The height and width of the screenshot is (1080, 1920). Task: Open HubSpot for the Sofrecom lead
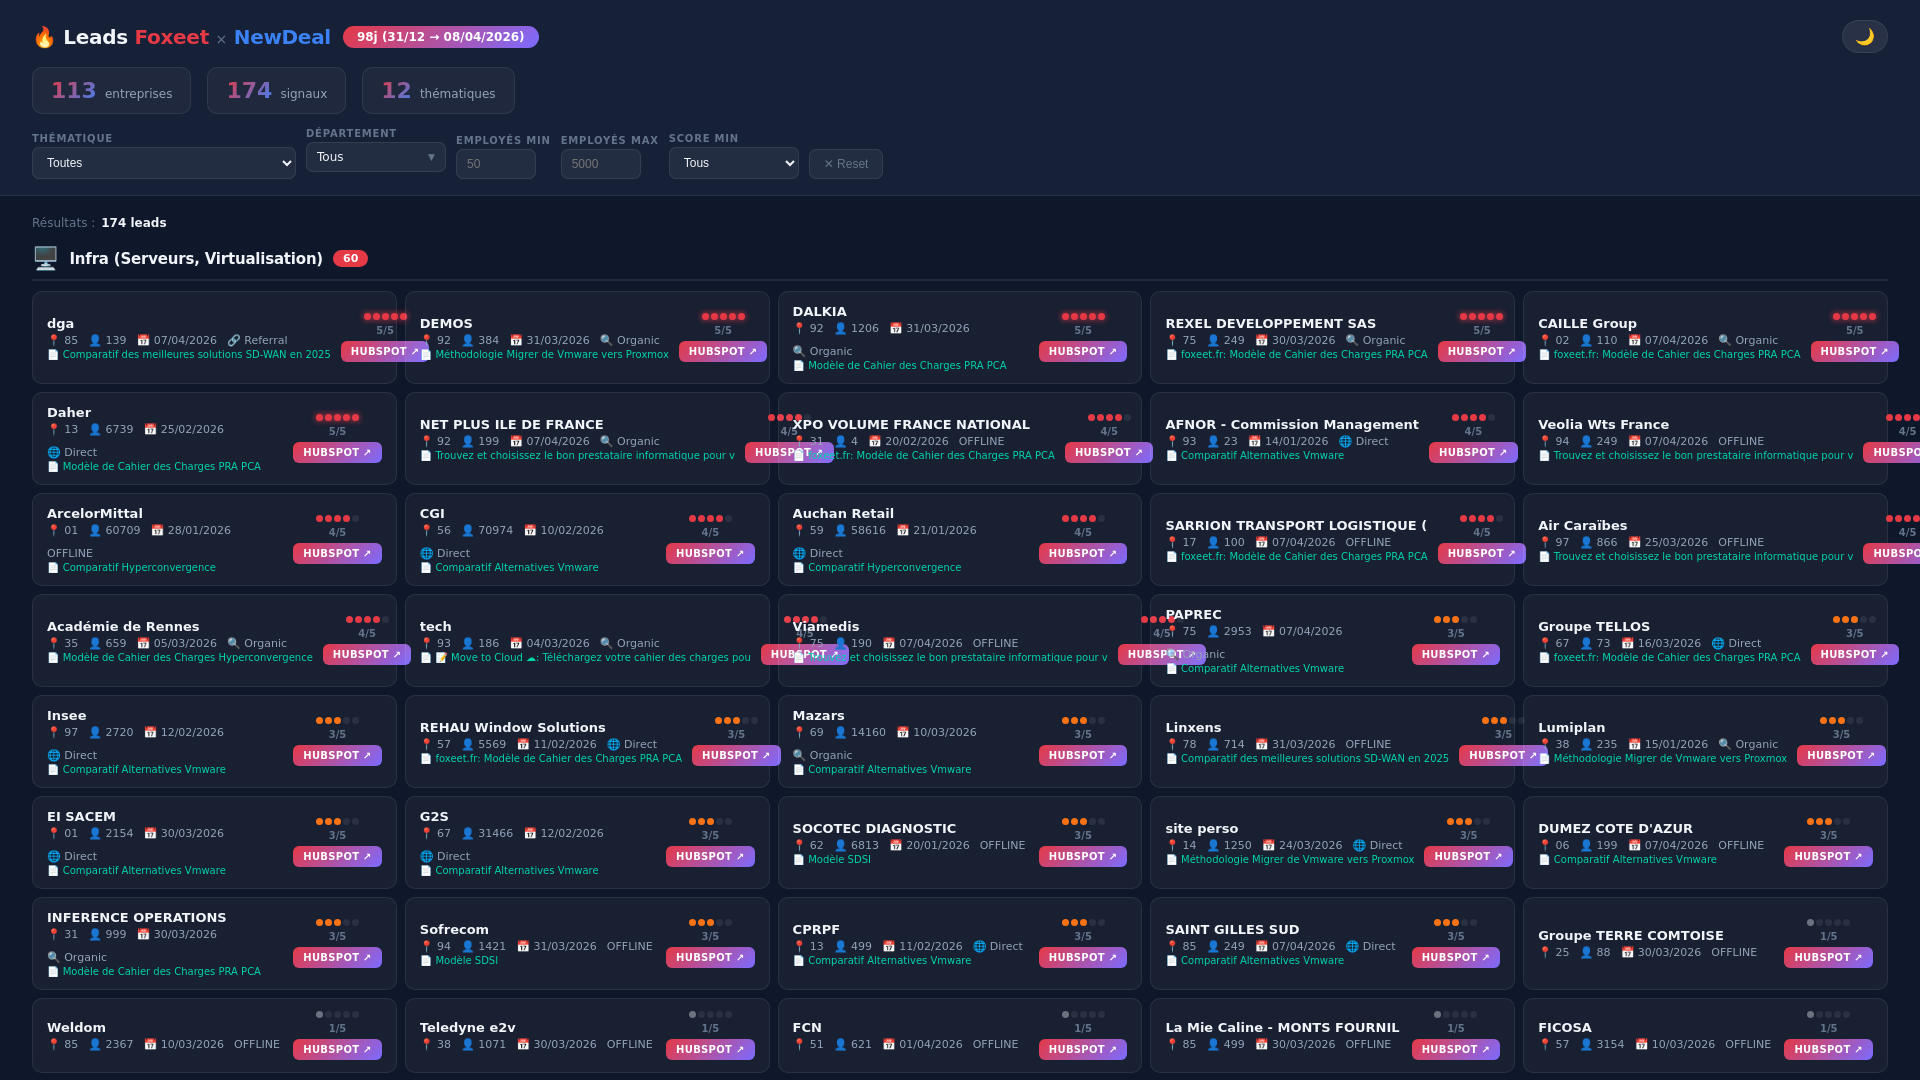710,958
